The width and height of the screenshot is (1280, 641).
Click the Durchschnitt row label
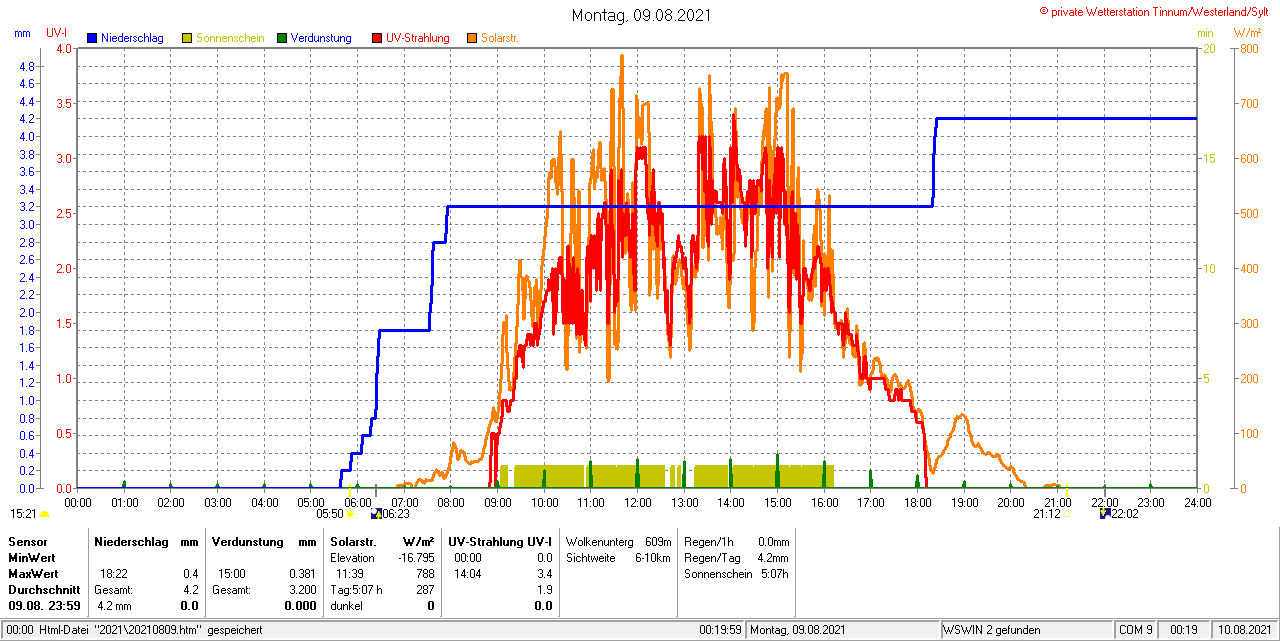[44, 590]
